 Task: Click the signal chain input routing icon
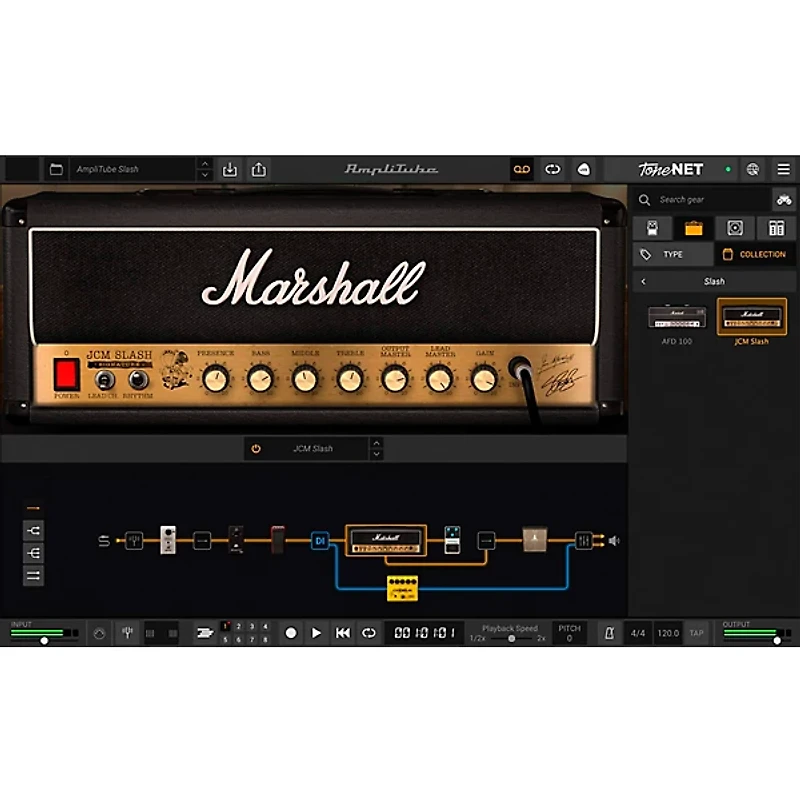[x=104, y=540]
